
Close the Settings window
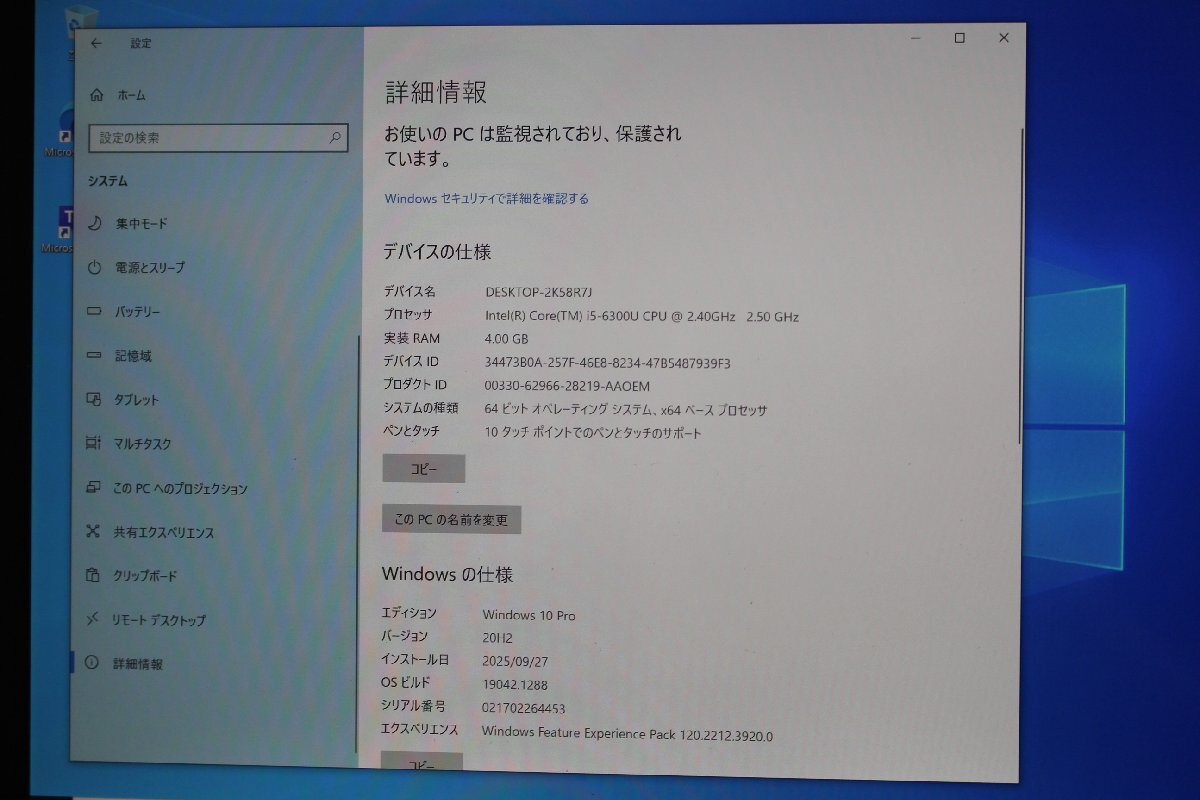pos(1003,38)
